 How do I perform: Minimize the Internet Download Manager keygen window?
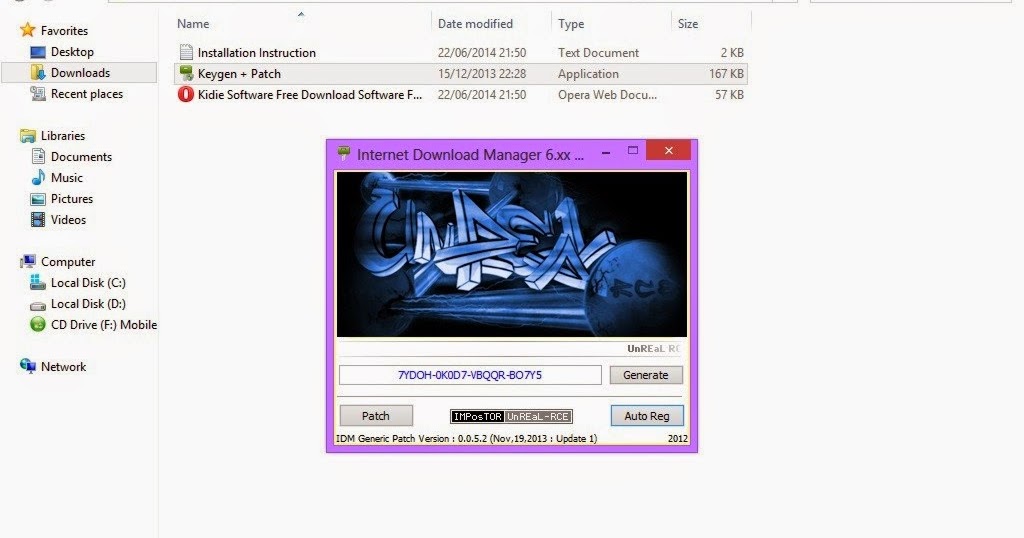tap(606, 151)
